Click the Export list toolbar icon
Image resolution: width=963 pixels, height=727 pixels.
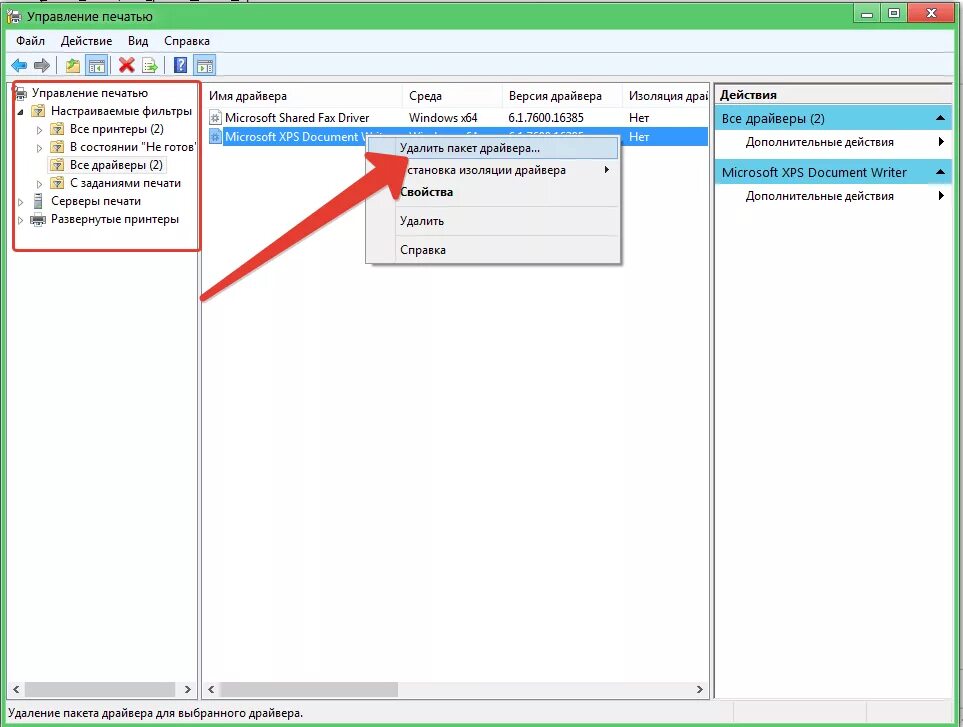coord(150,65)
